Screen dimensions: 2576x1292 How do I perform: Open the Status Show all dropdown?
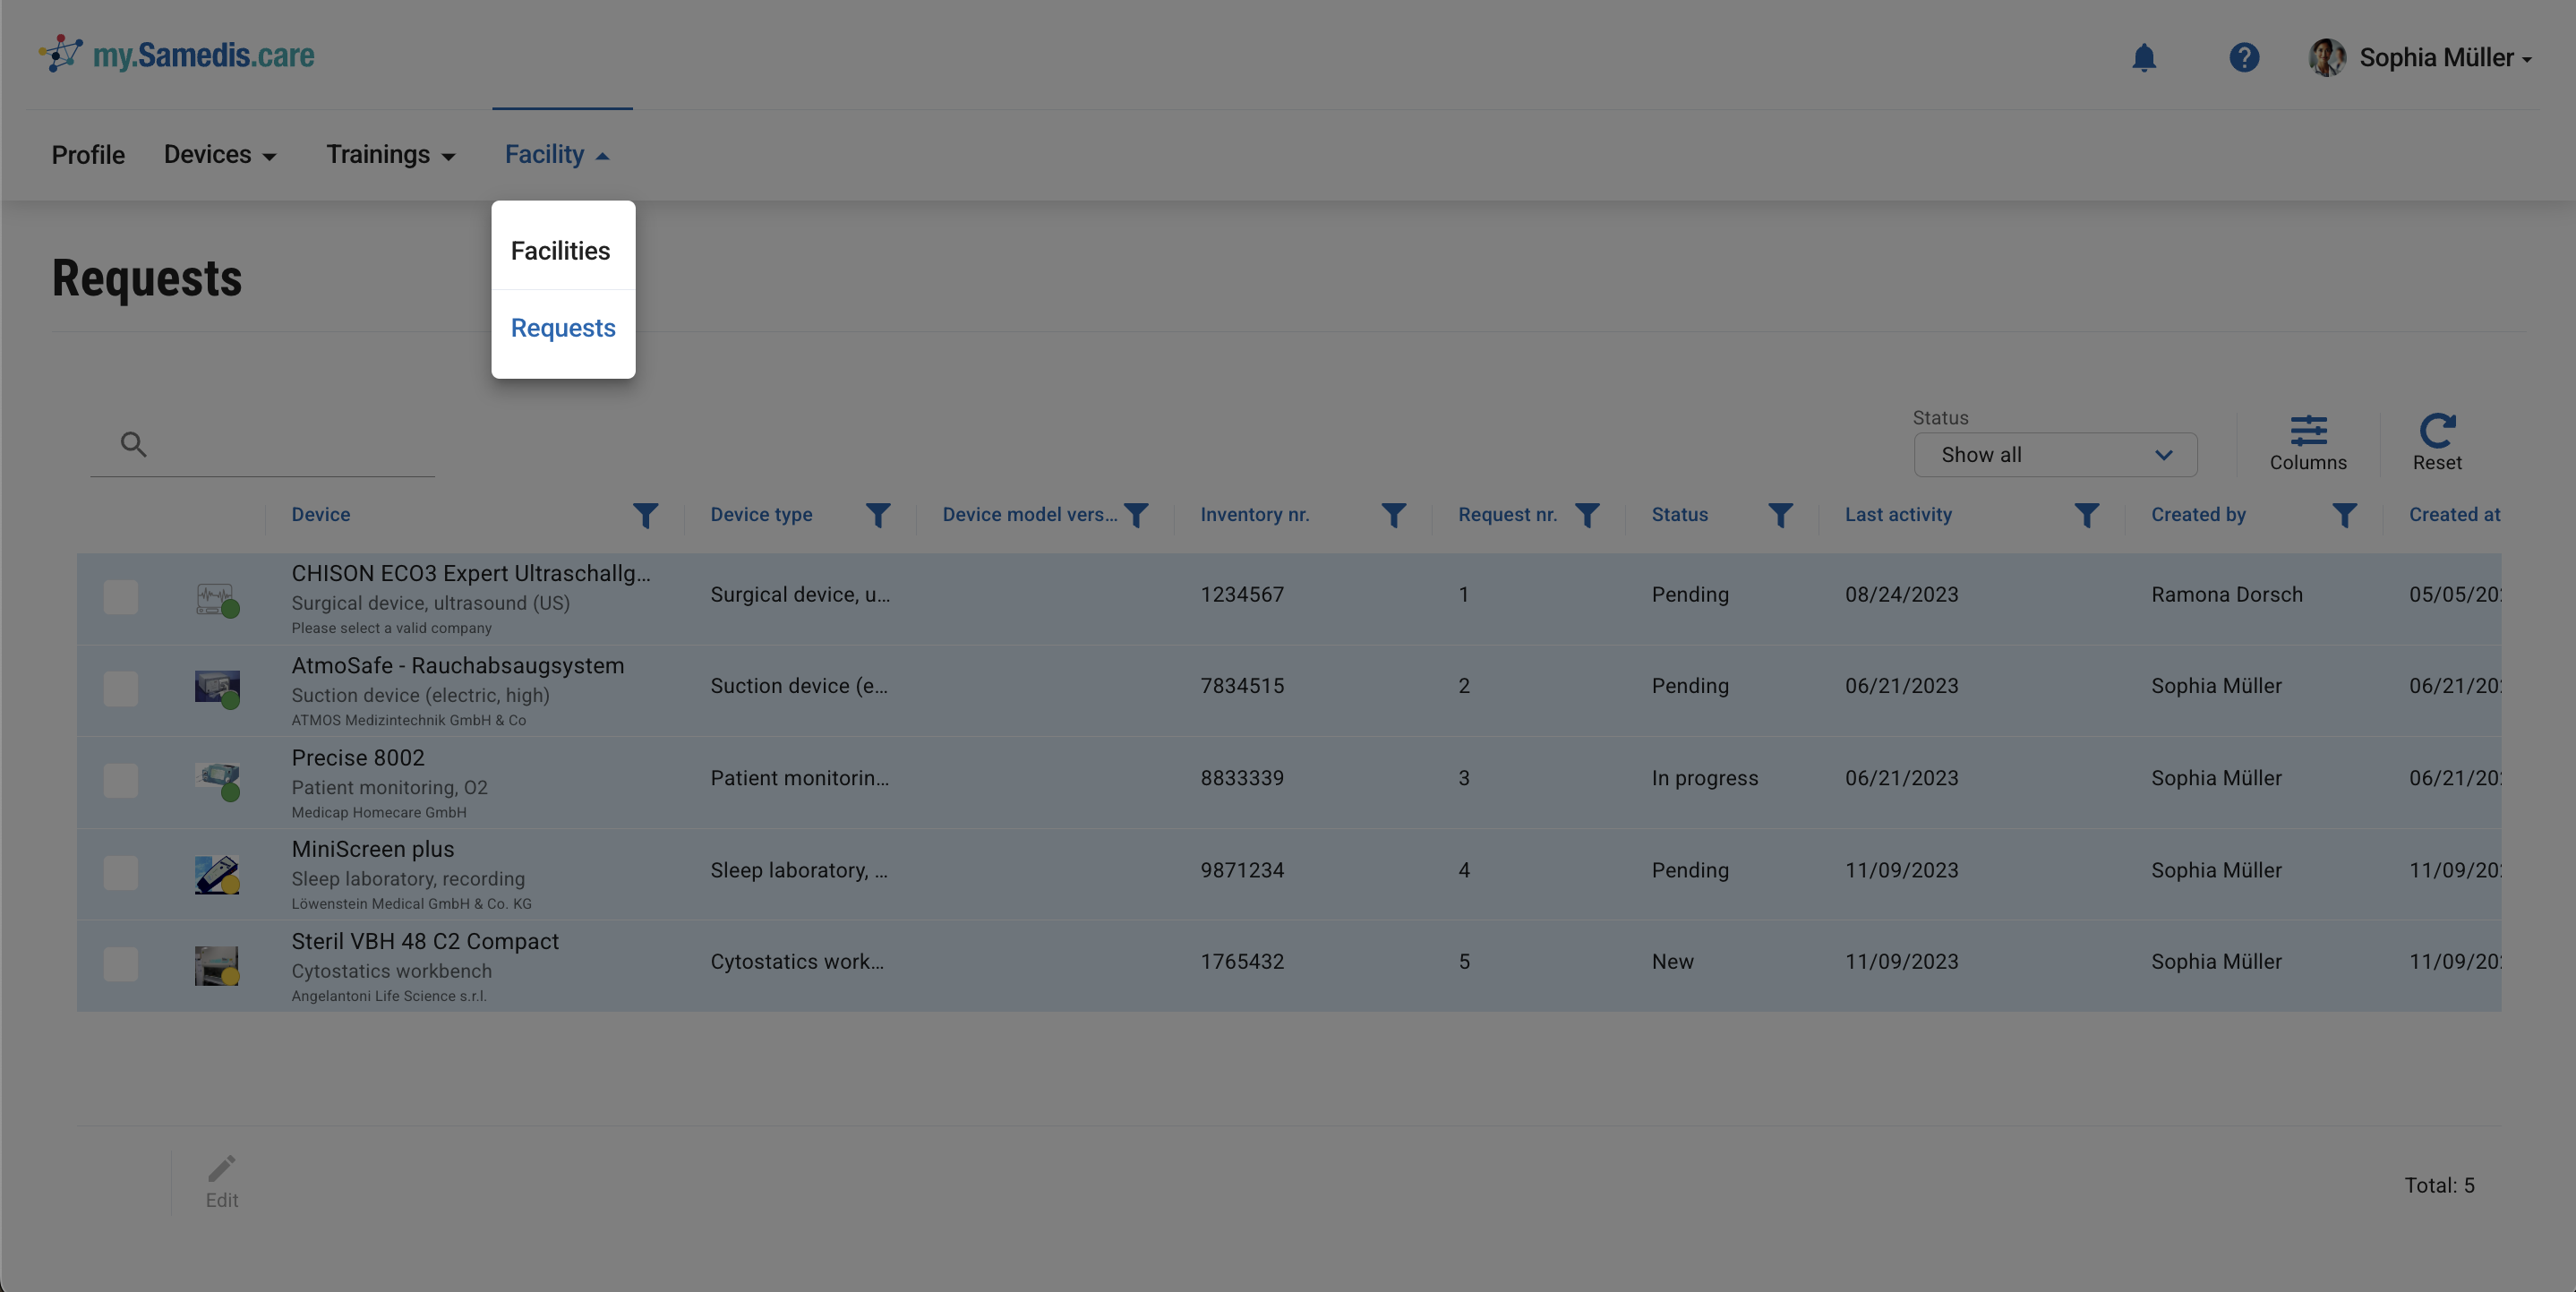tap(2054, 455)
